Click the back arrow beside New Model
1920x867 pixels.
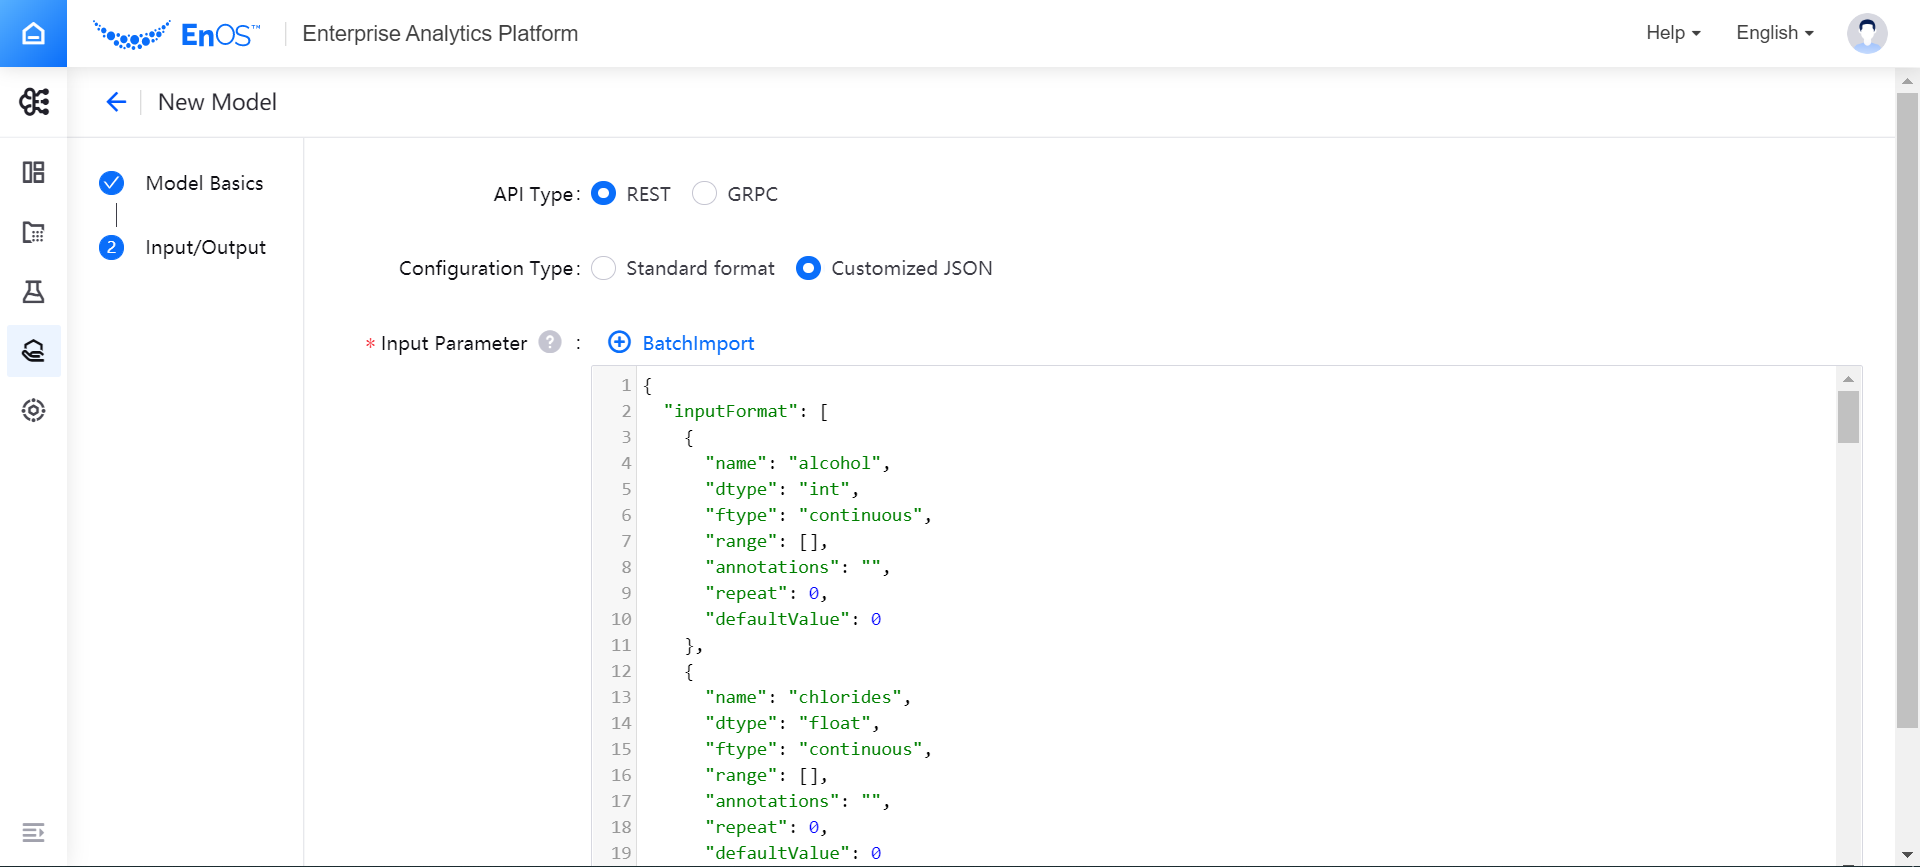pos(116,102)
